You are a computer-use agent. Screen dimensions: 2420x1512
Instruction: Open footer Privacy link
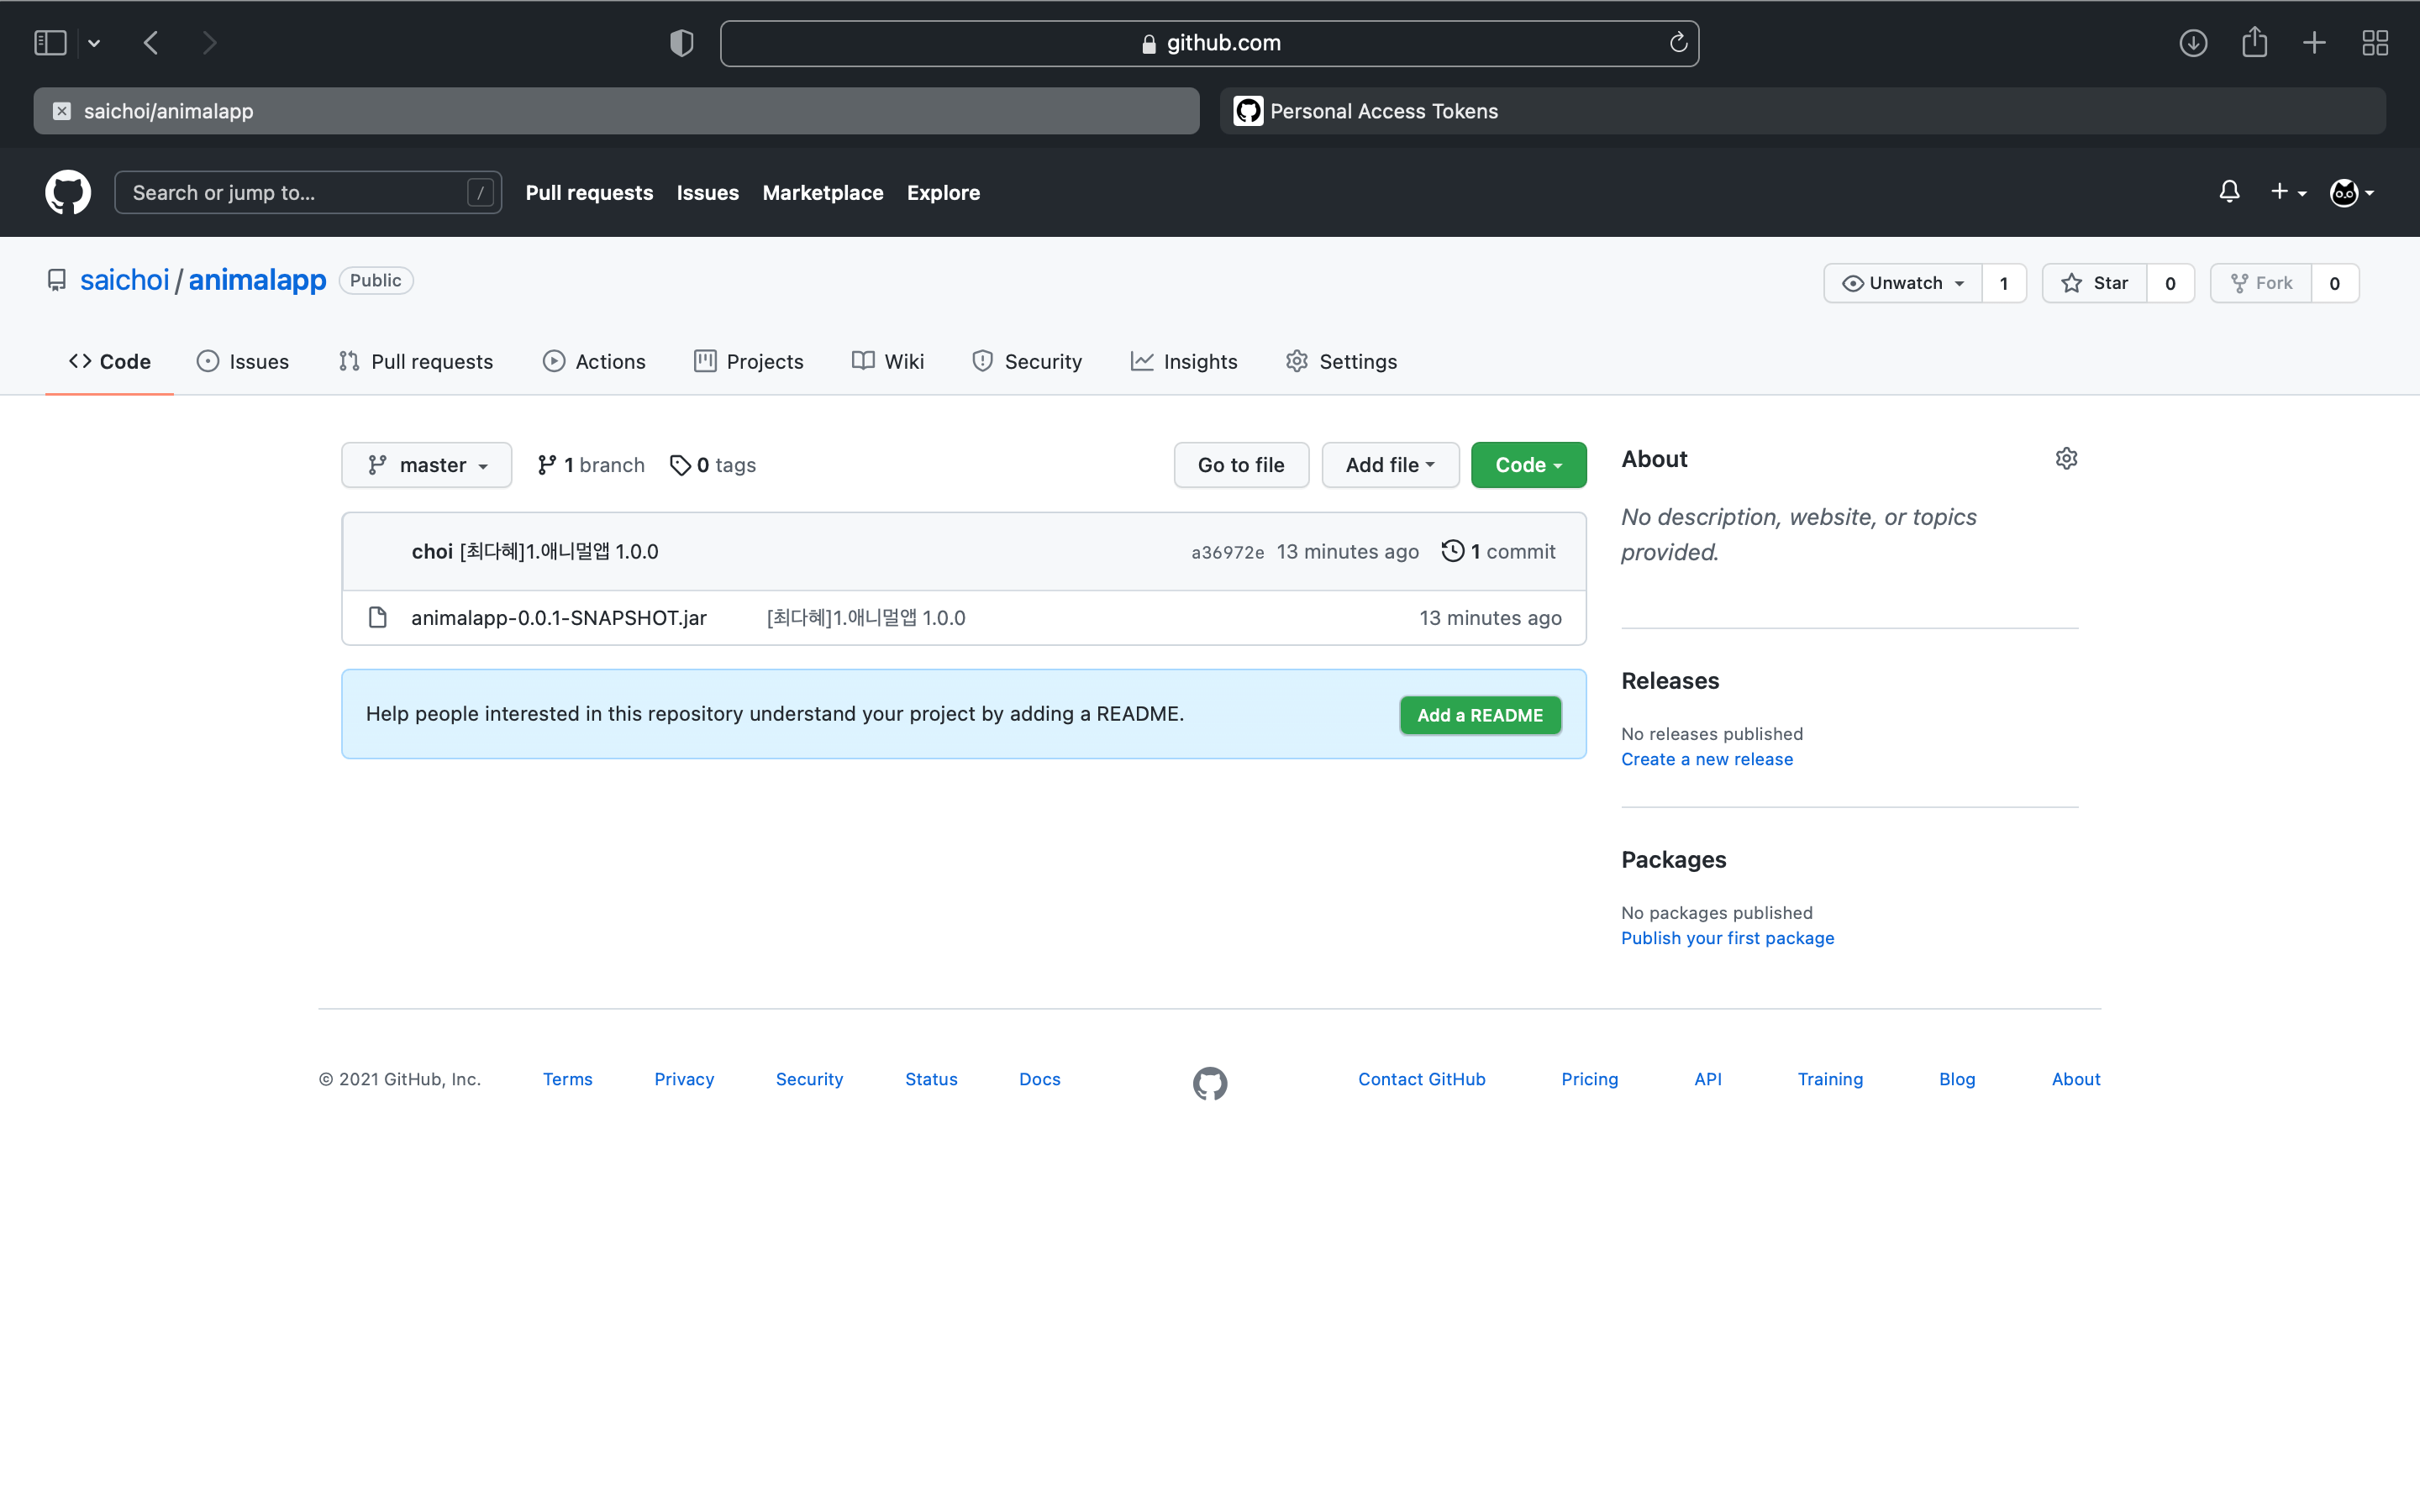pyautogui.click(x=684, y=1079)
